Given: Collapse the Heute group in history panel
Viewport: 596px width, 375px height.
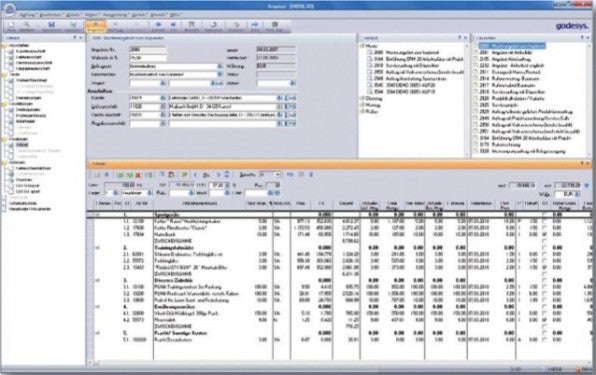Looking at the screenshot, I should [x=362, y=46].
